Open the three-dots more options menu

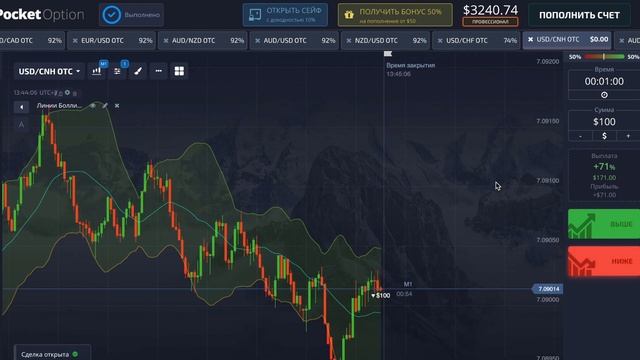(x=158, y=71)
